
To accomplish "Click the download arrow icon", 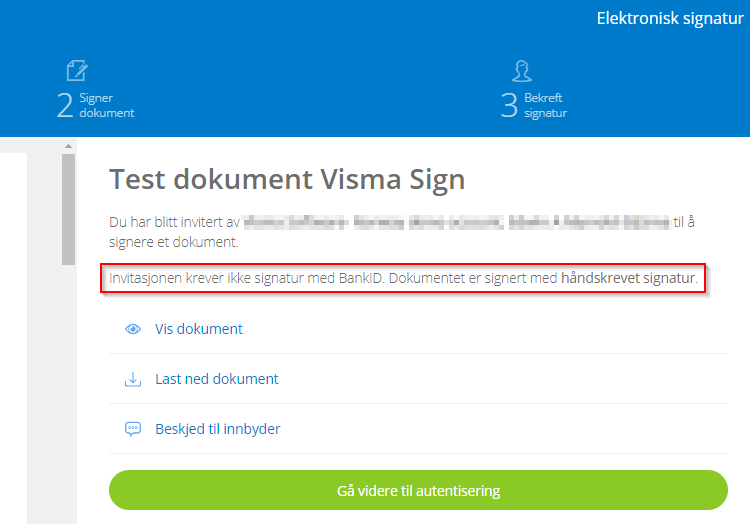I will (x=132, y=379).
